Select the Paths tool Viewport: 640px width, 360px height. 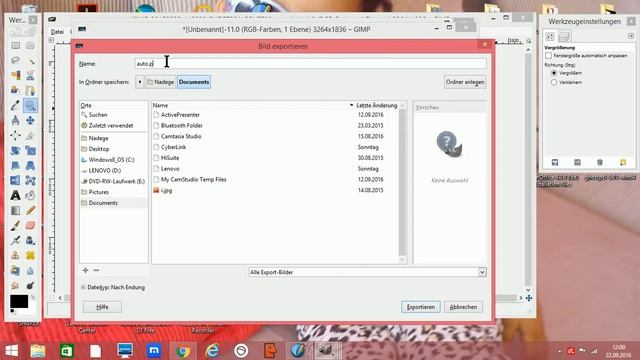[x=30, y=90]
